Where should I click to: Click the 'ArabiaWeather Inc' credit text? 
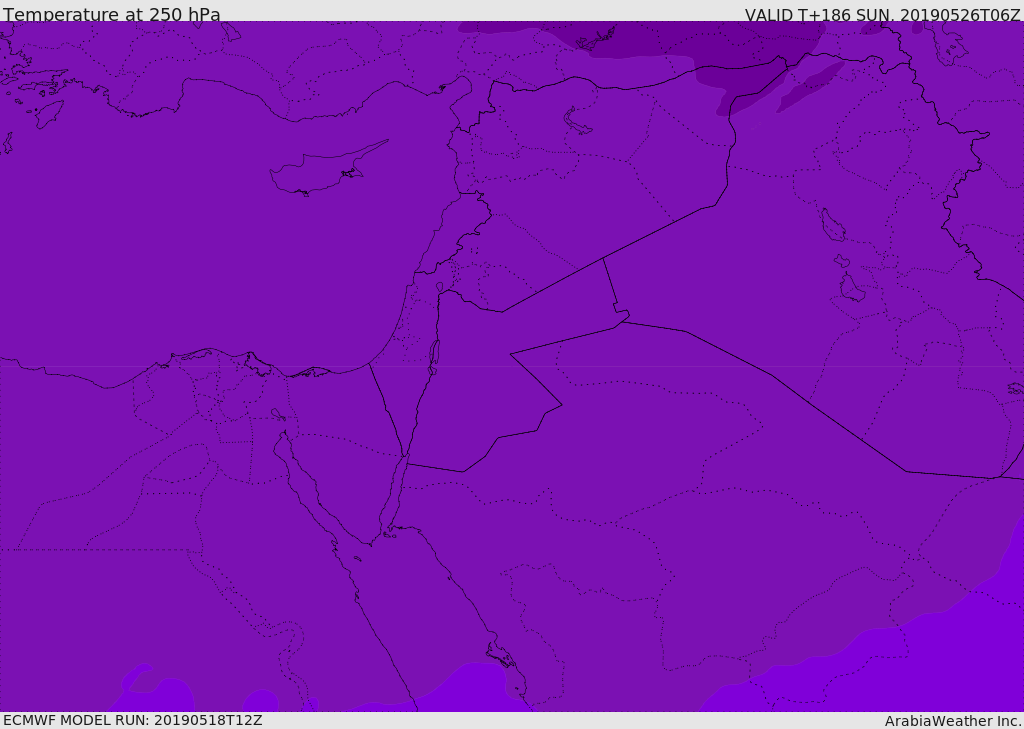click(x=952, y=721)
